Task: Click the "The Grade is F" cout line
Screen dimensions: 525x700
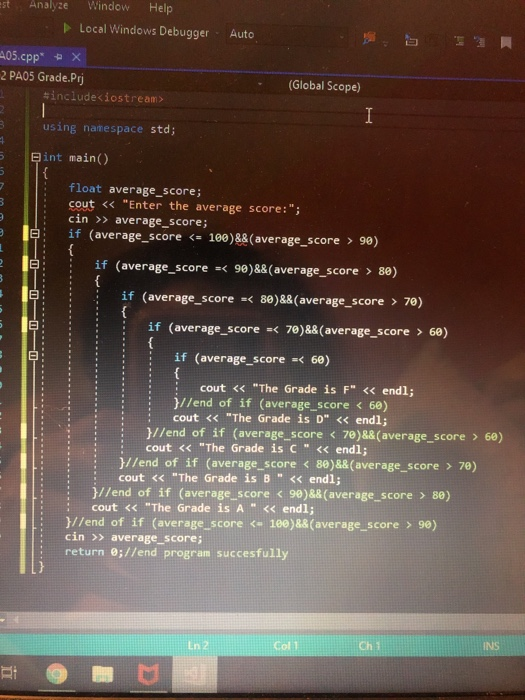Action: click(307, 389)
